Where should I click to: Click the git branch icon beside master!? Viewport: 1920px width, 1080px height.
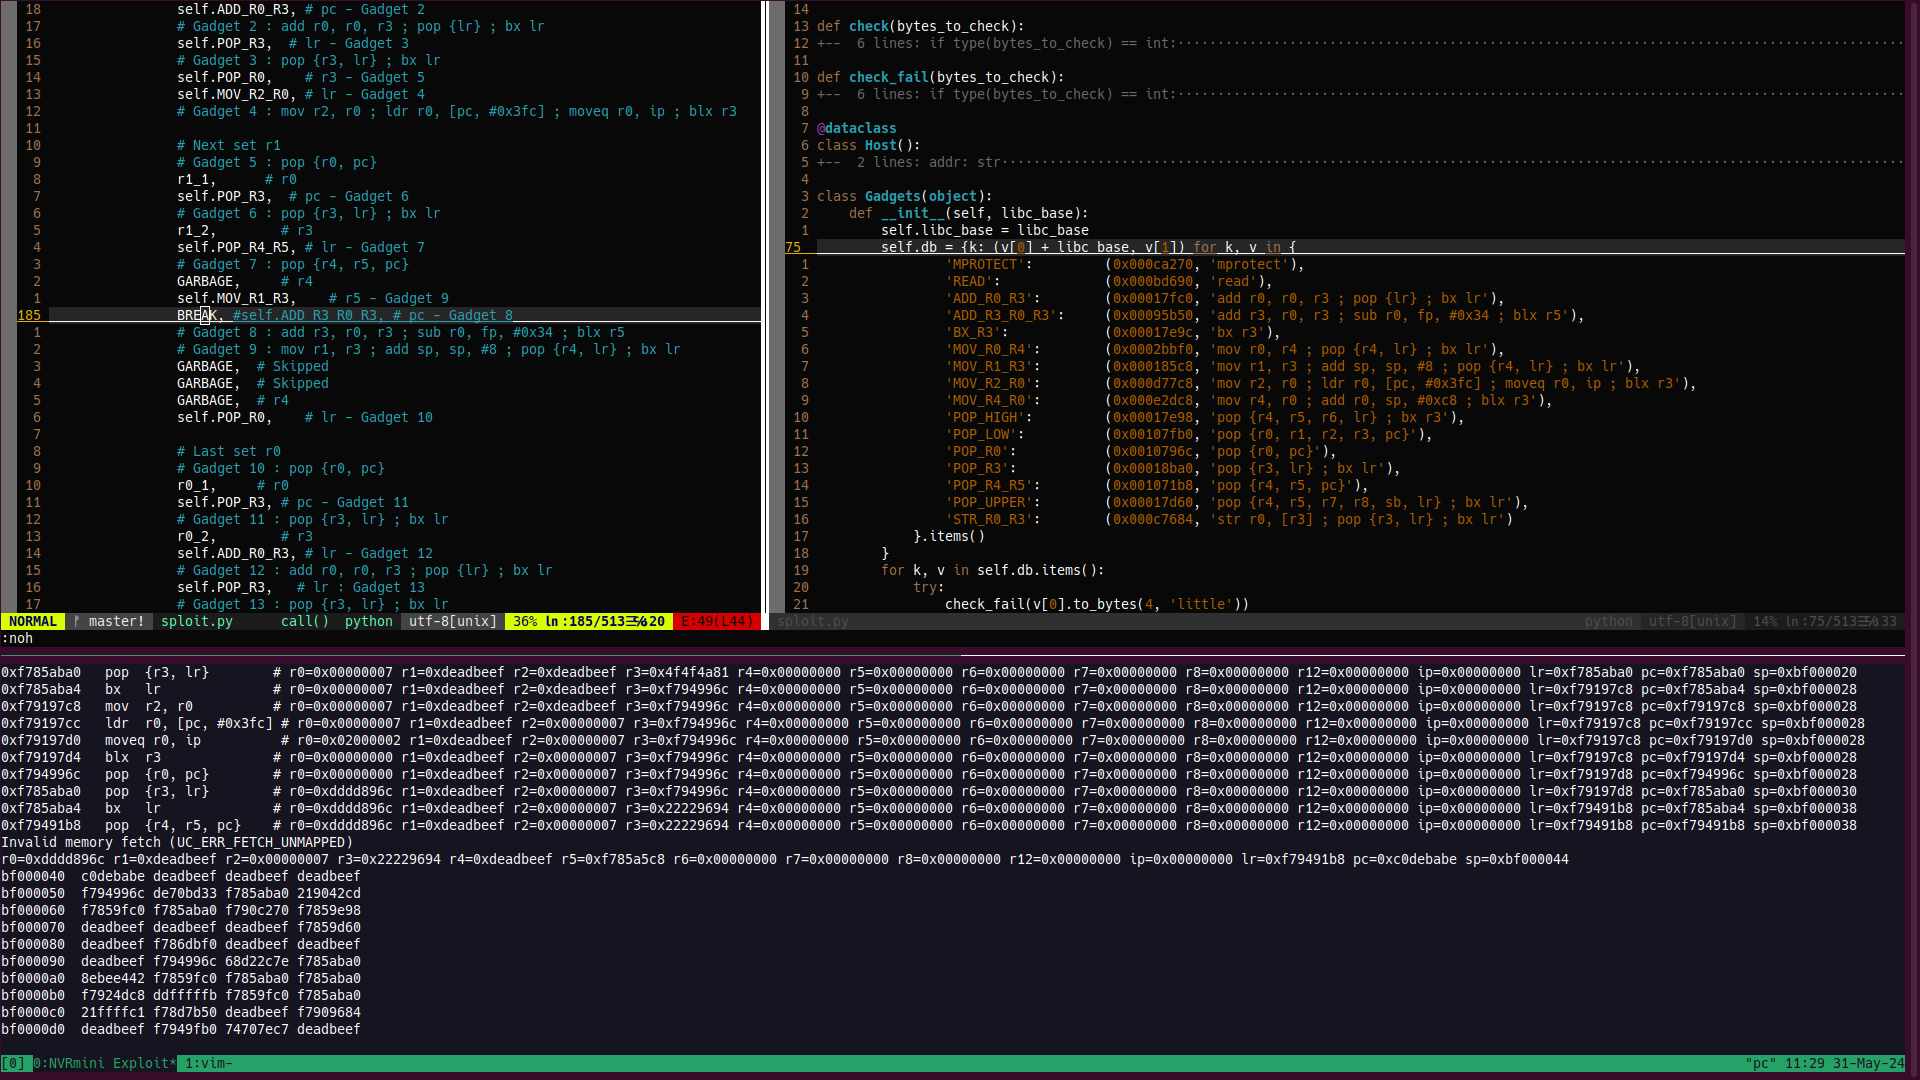[x=76, y=621]
